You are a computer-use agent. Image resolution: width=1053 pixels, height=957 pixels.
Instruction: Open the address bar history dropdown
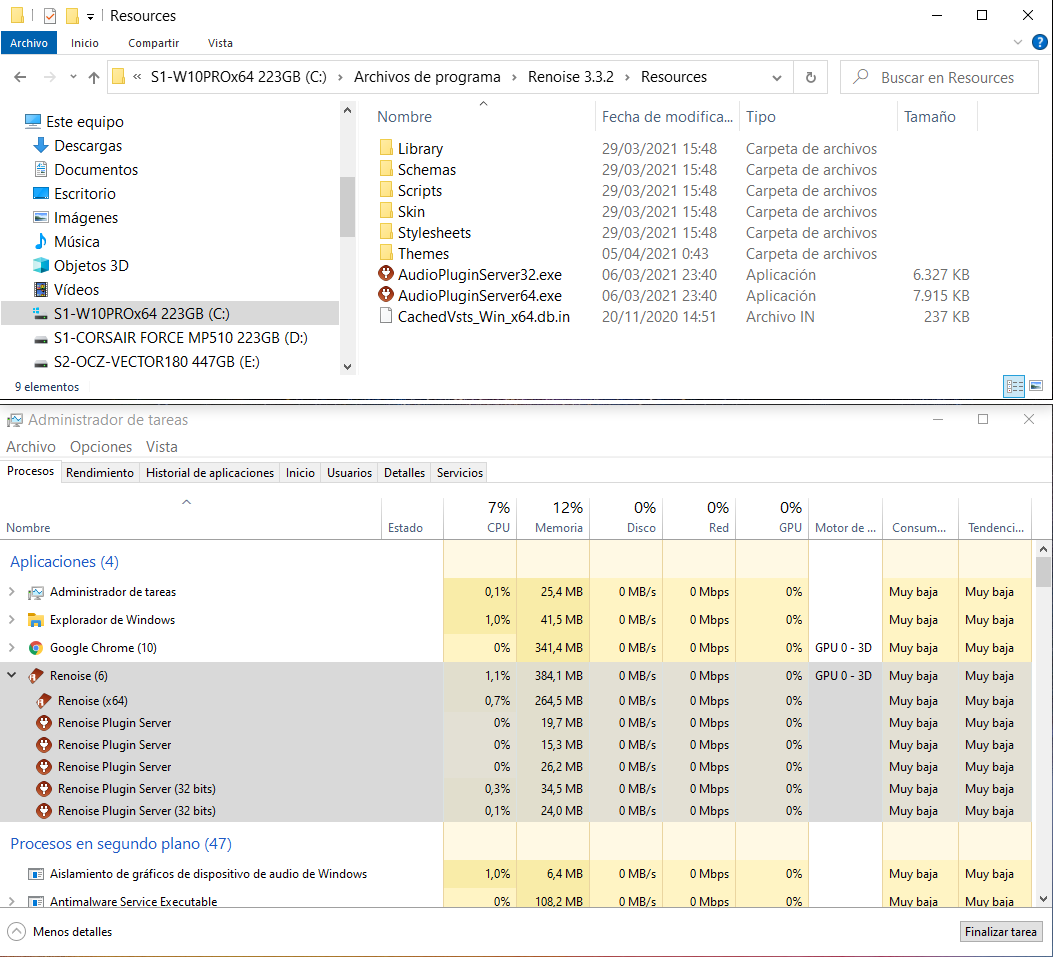click(x=777, y=77)
